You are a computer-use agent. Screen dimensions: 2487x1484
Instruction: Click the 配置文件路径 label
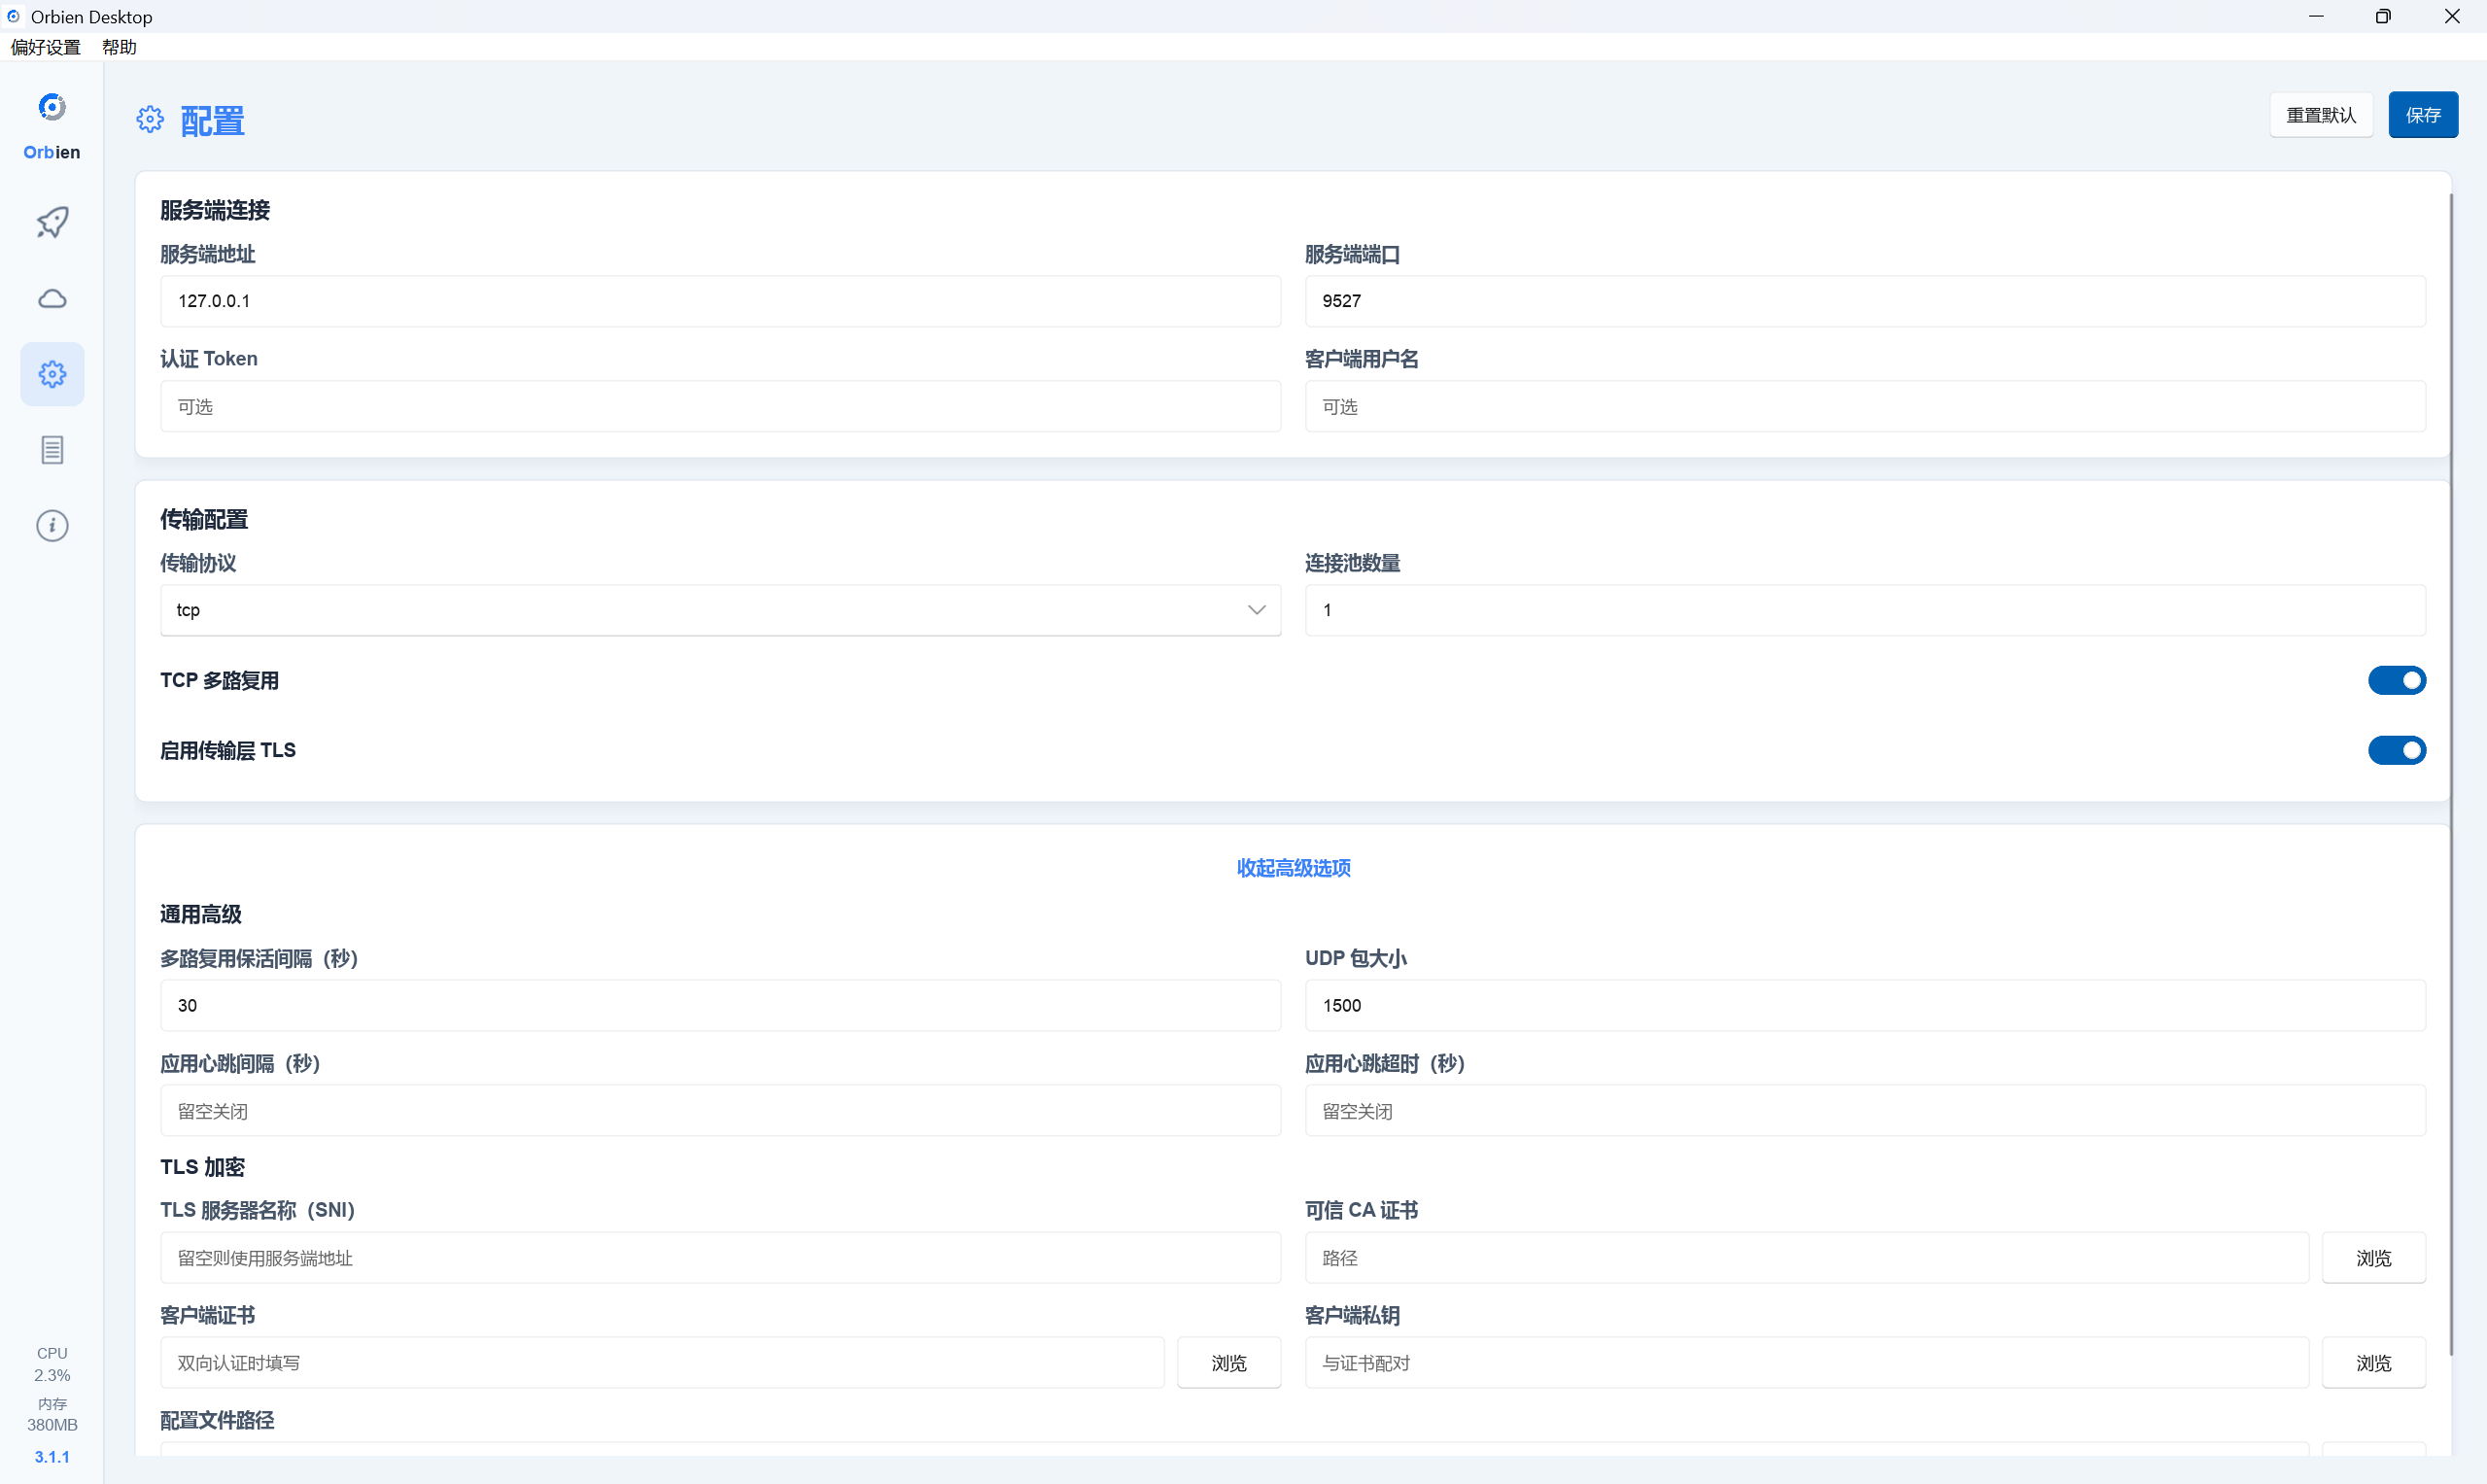tap(217, 1420)
